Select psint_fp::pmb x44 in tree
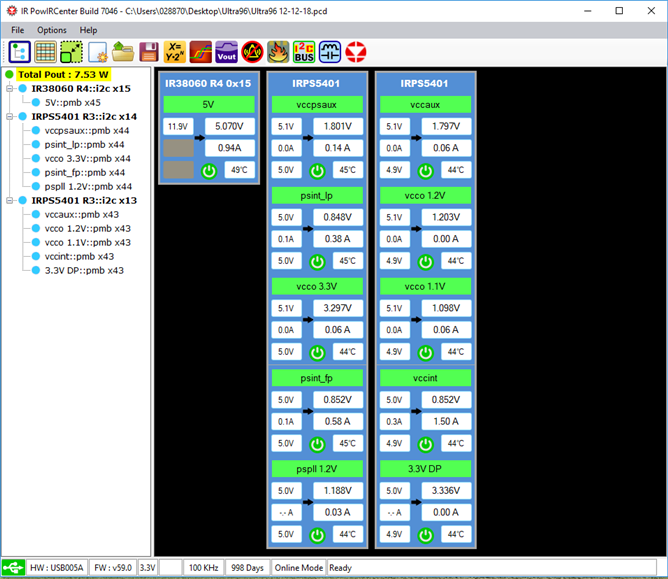 coord(84,173)
